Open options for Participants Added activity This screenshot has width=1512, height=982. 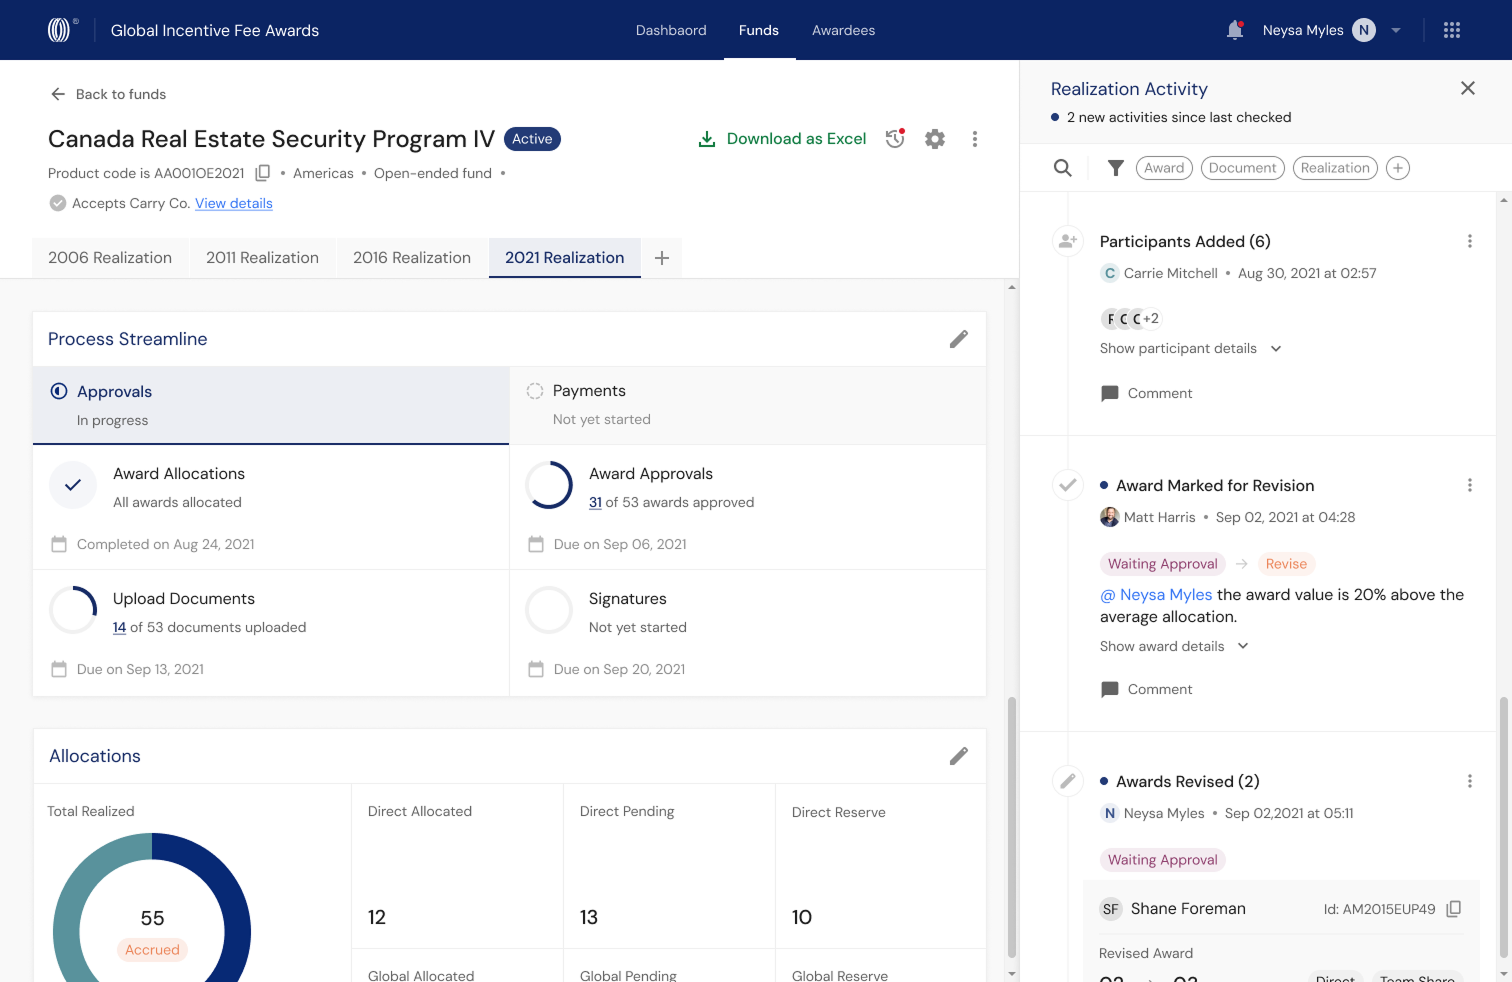tap(1470, 241)
